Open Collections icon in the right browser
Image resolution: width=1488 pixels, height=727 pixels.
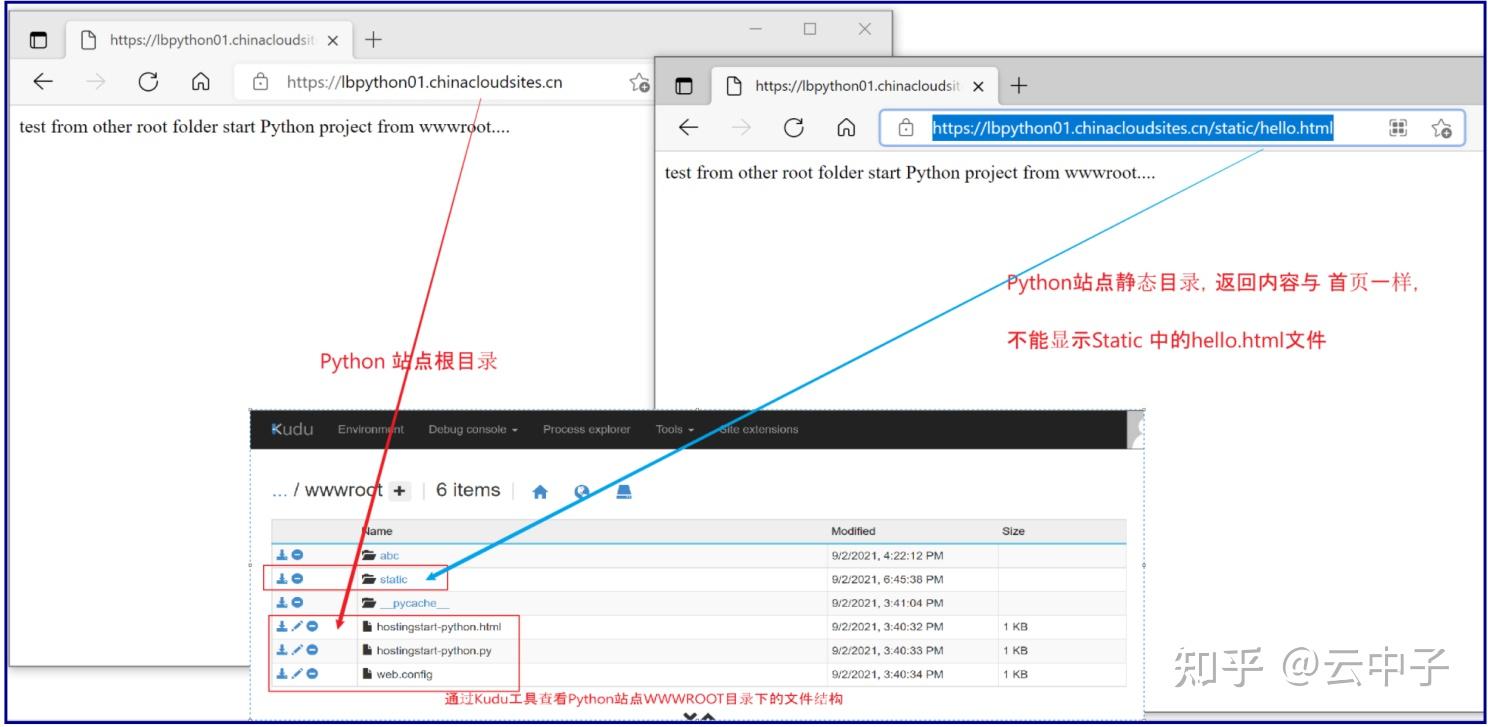click(1396, 128)
